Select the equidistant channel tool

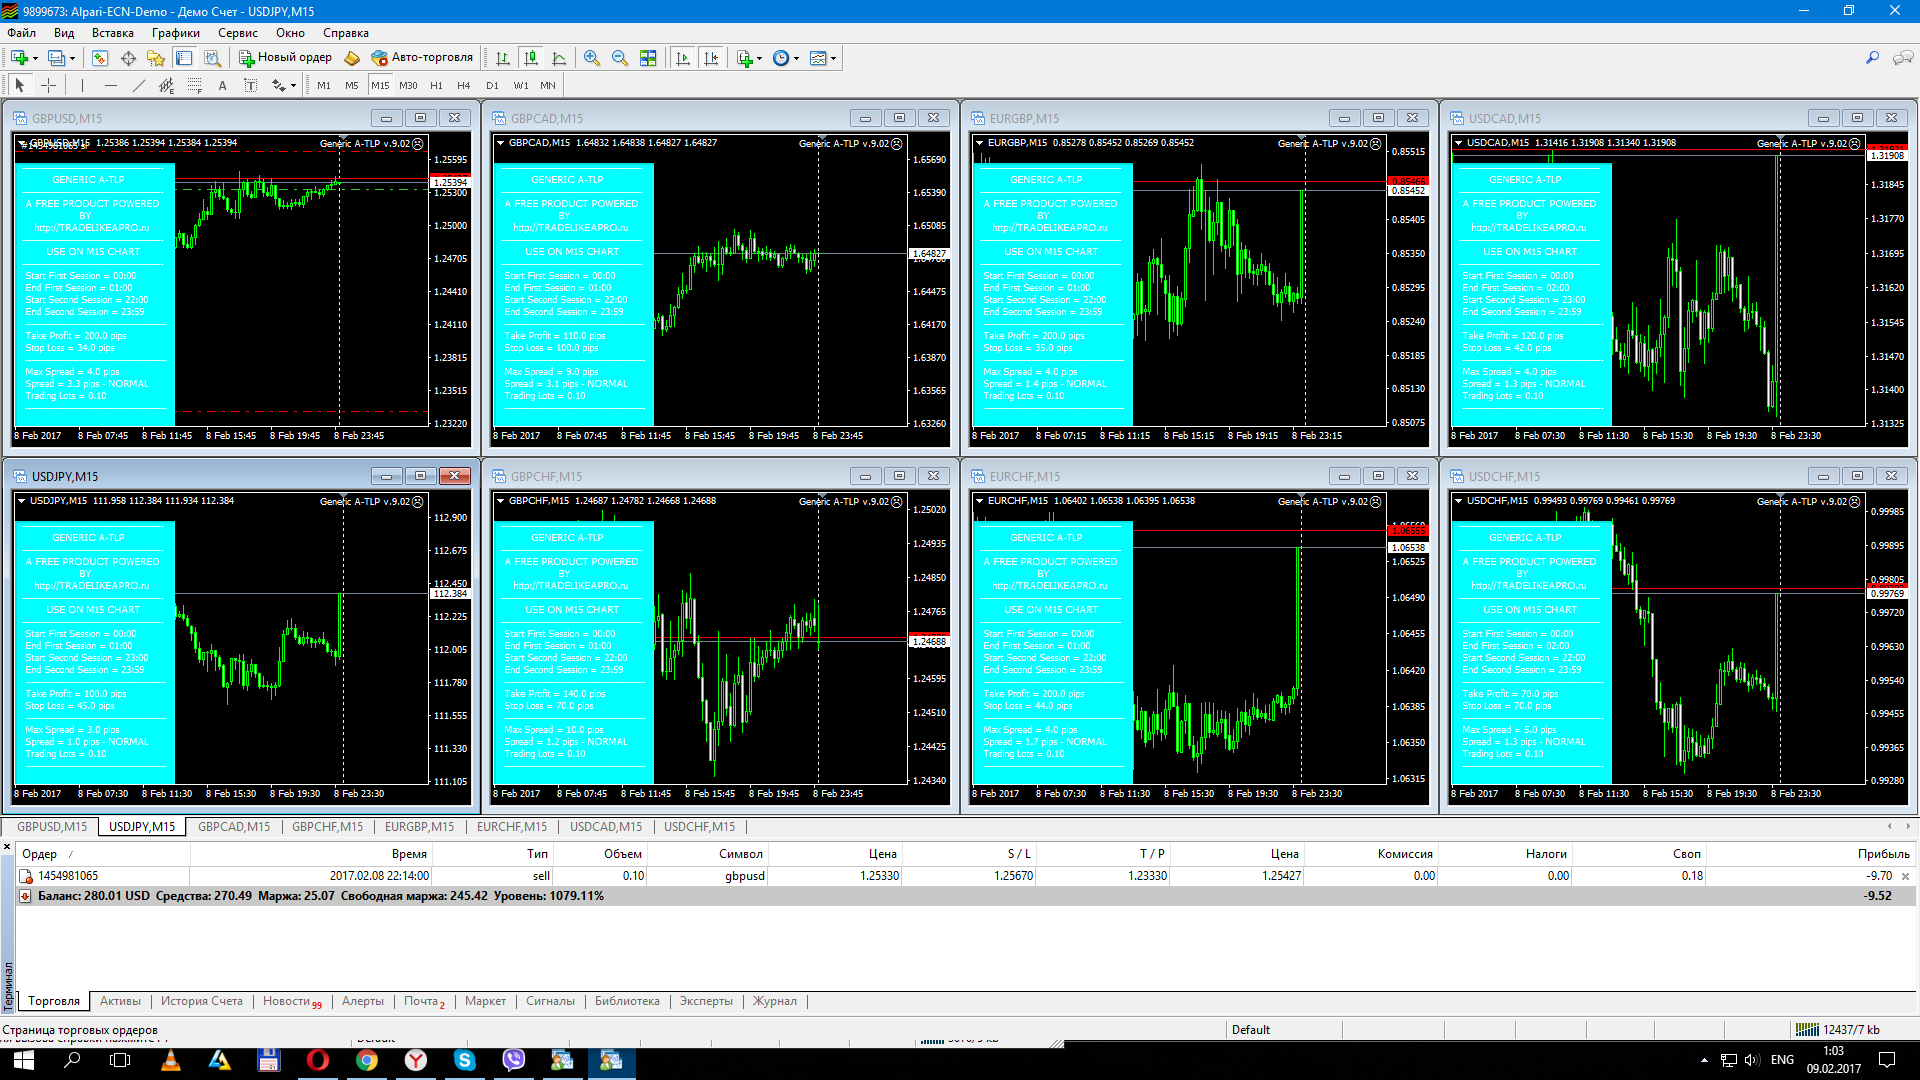click(166, 85)
